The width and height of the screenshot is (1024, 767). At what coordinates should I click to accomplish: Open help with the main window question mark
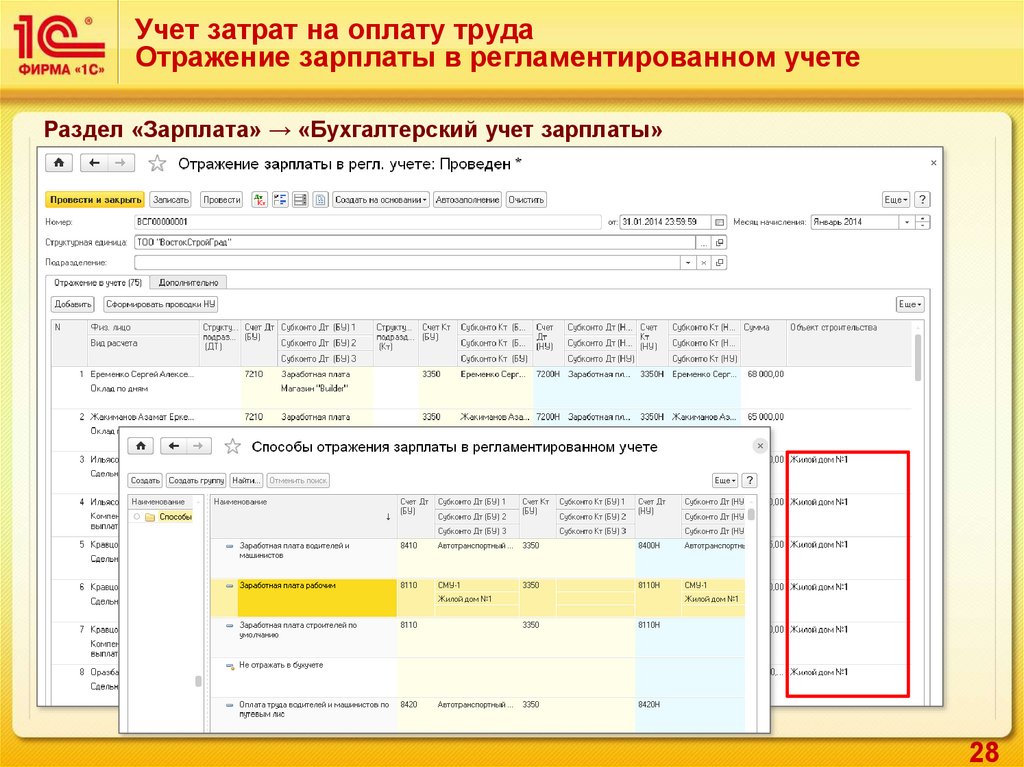[922, 200]
